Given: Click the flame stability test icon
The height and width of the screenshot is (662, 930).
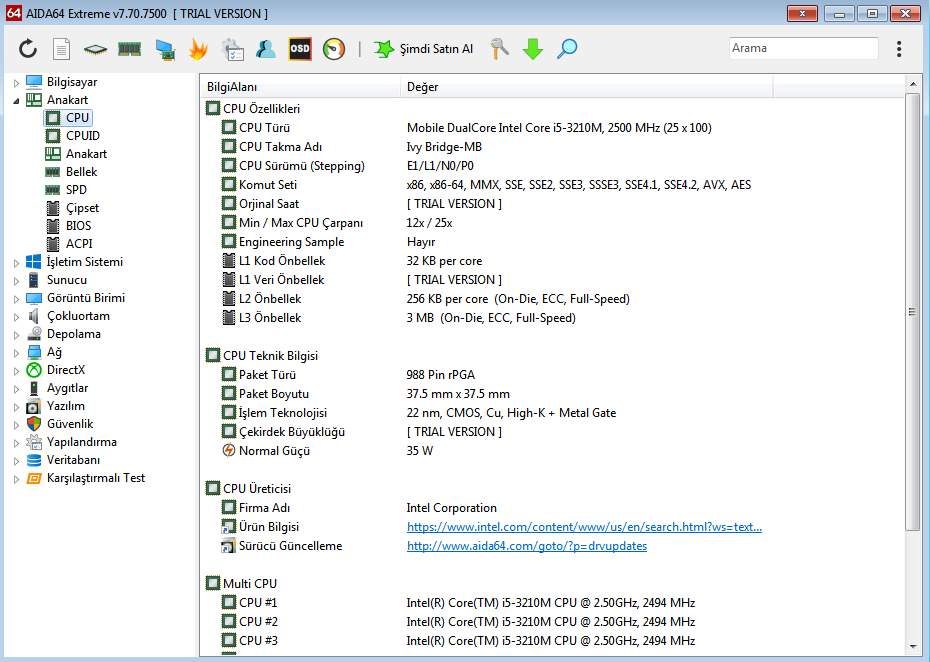Looking at the screenshot, I should pos(198,49).
